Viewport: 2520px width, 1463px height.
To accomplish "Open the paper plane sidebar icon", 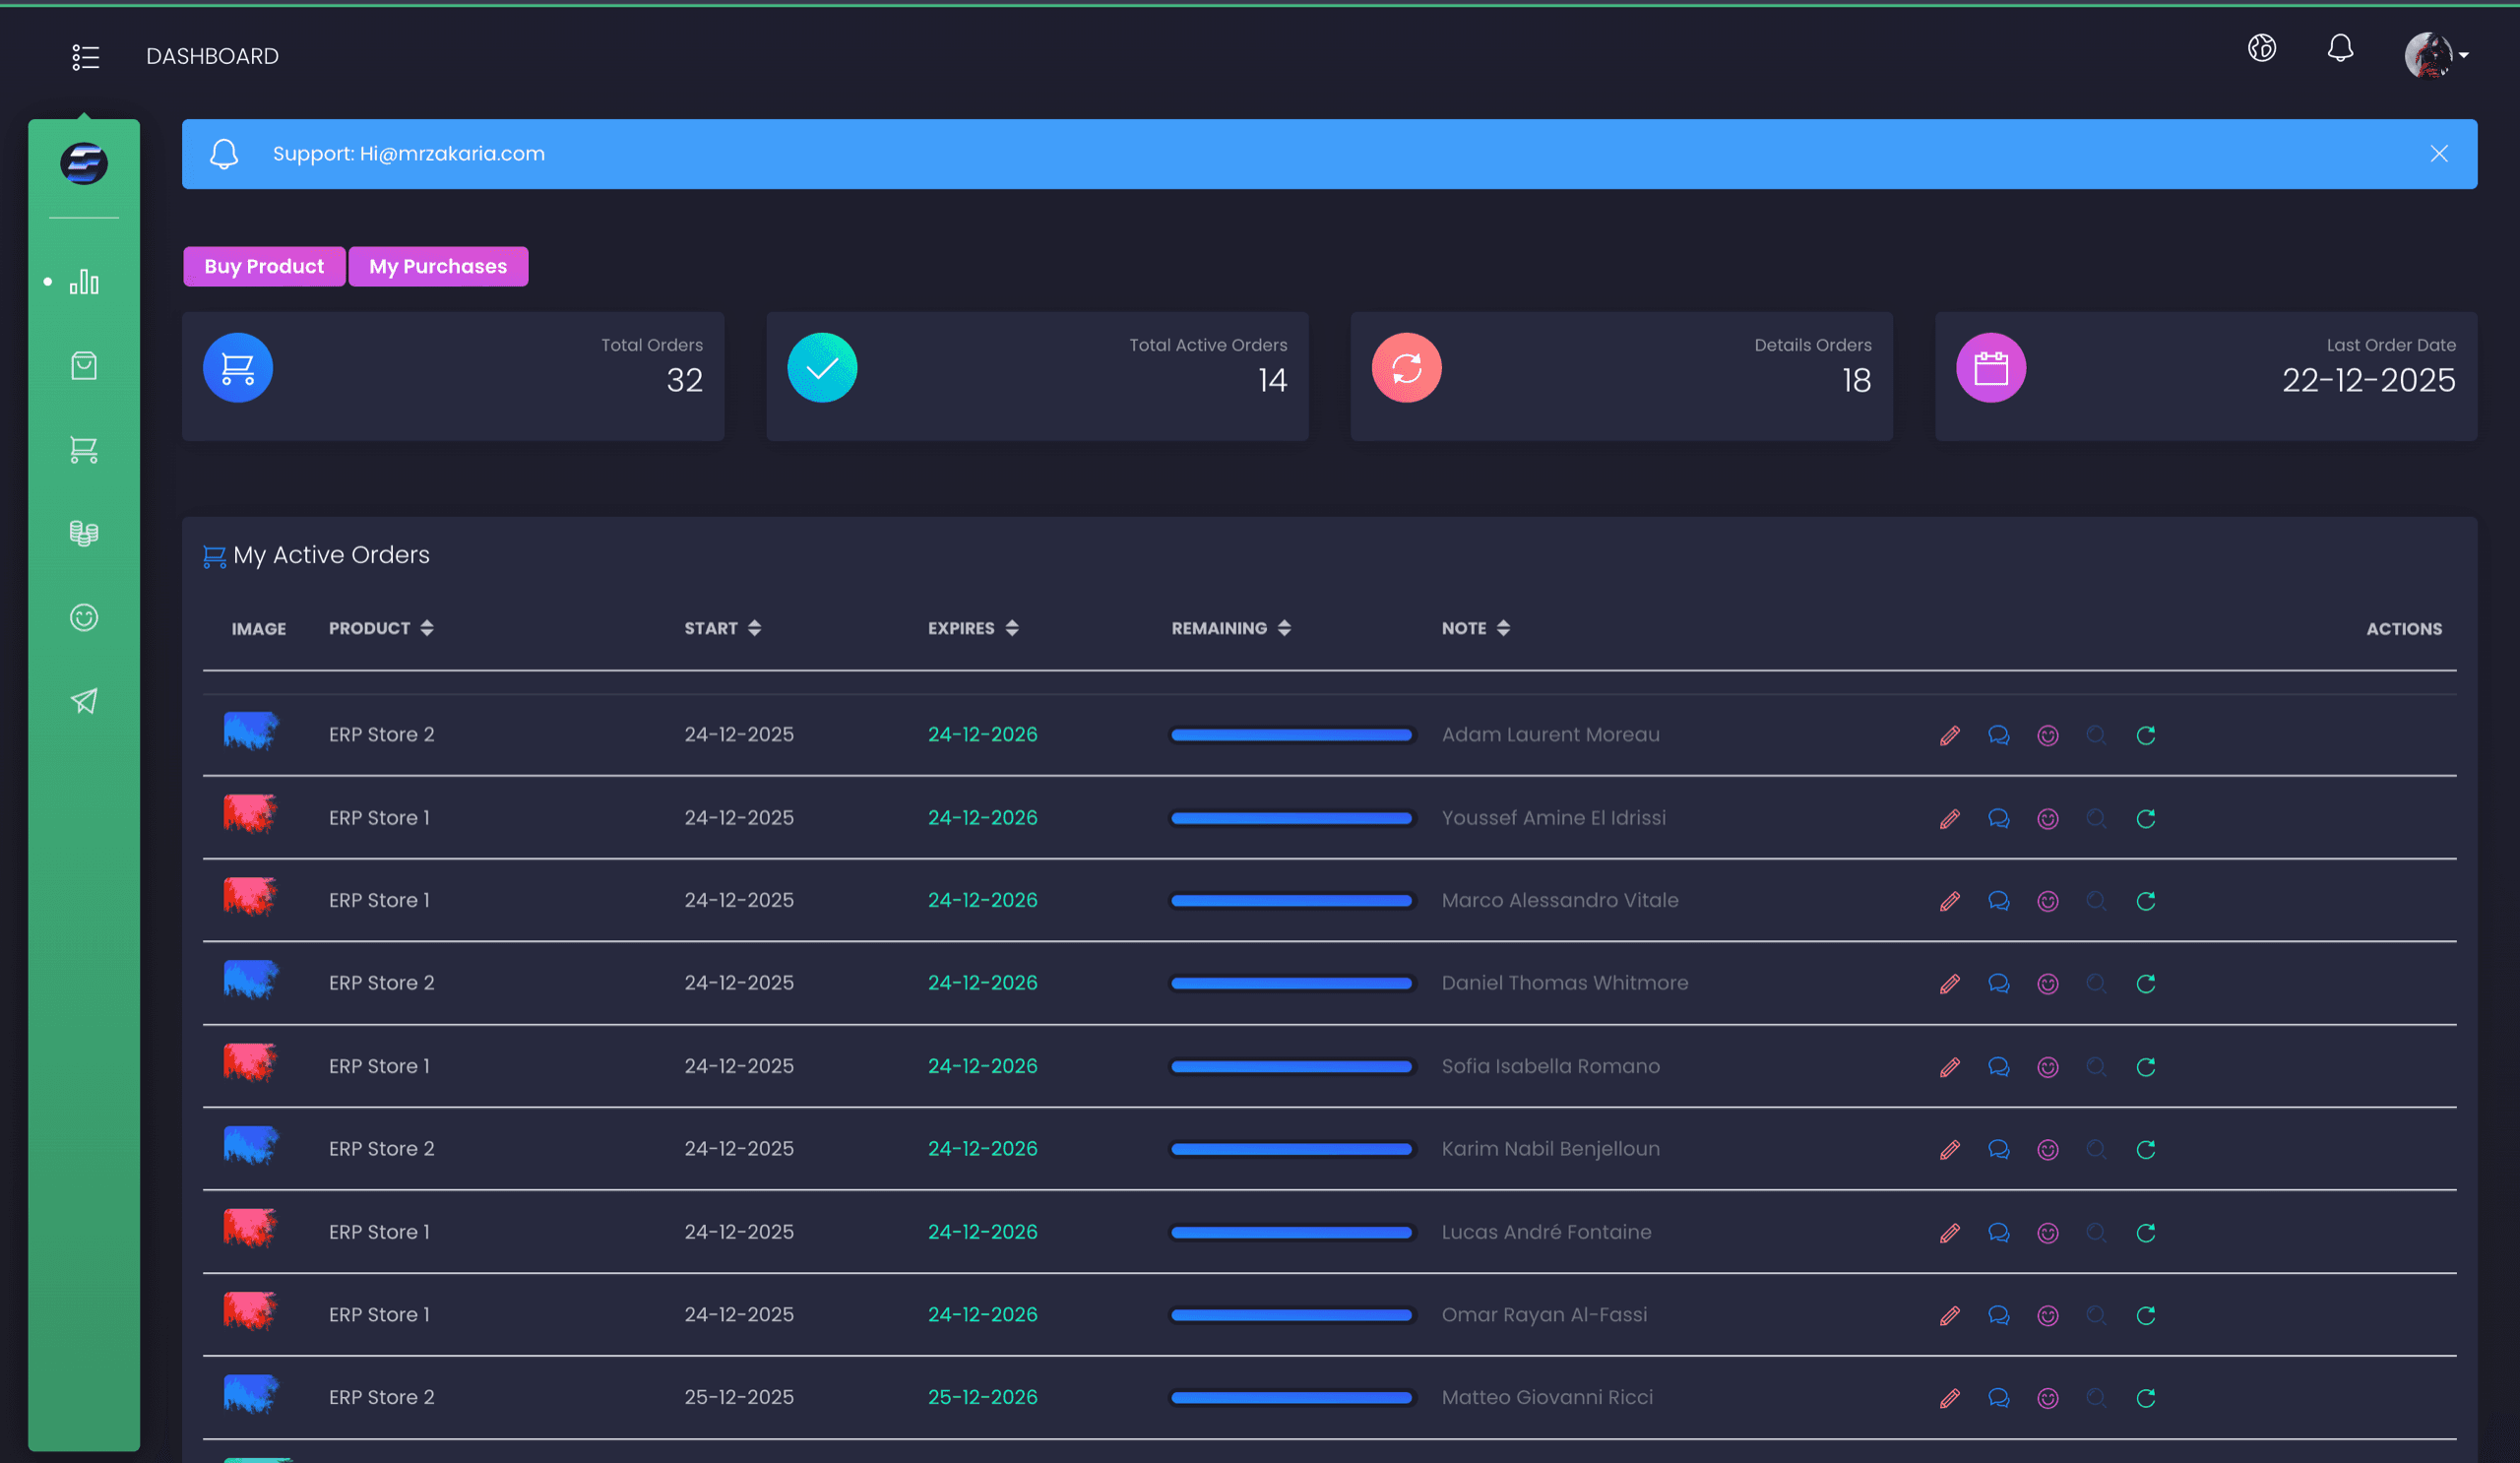I will (84, 701).
